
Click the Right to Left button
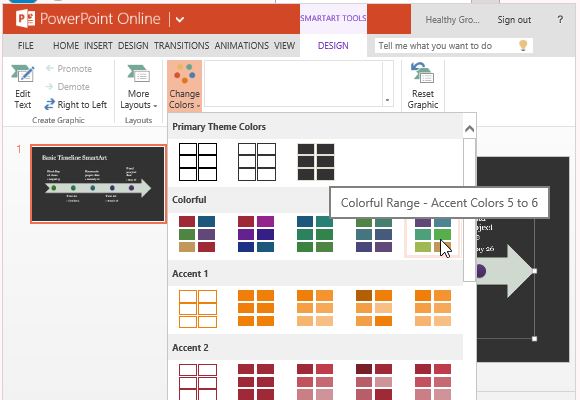point(76,105)
